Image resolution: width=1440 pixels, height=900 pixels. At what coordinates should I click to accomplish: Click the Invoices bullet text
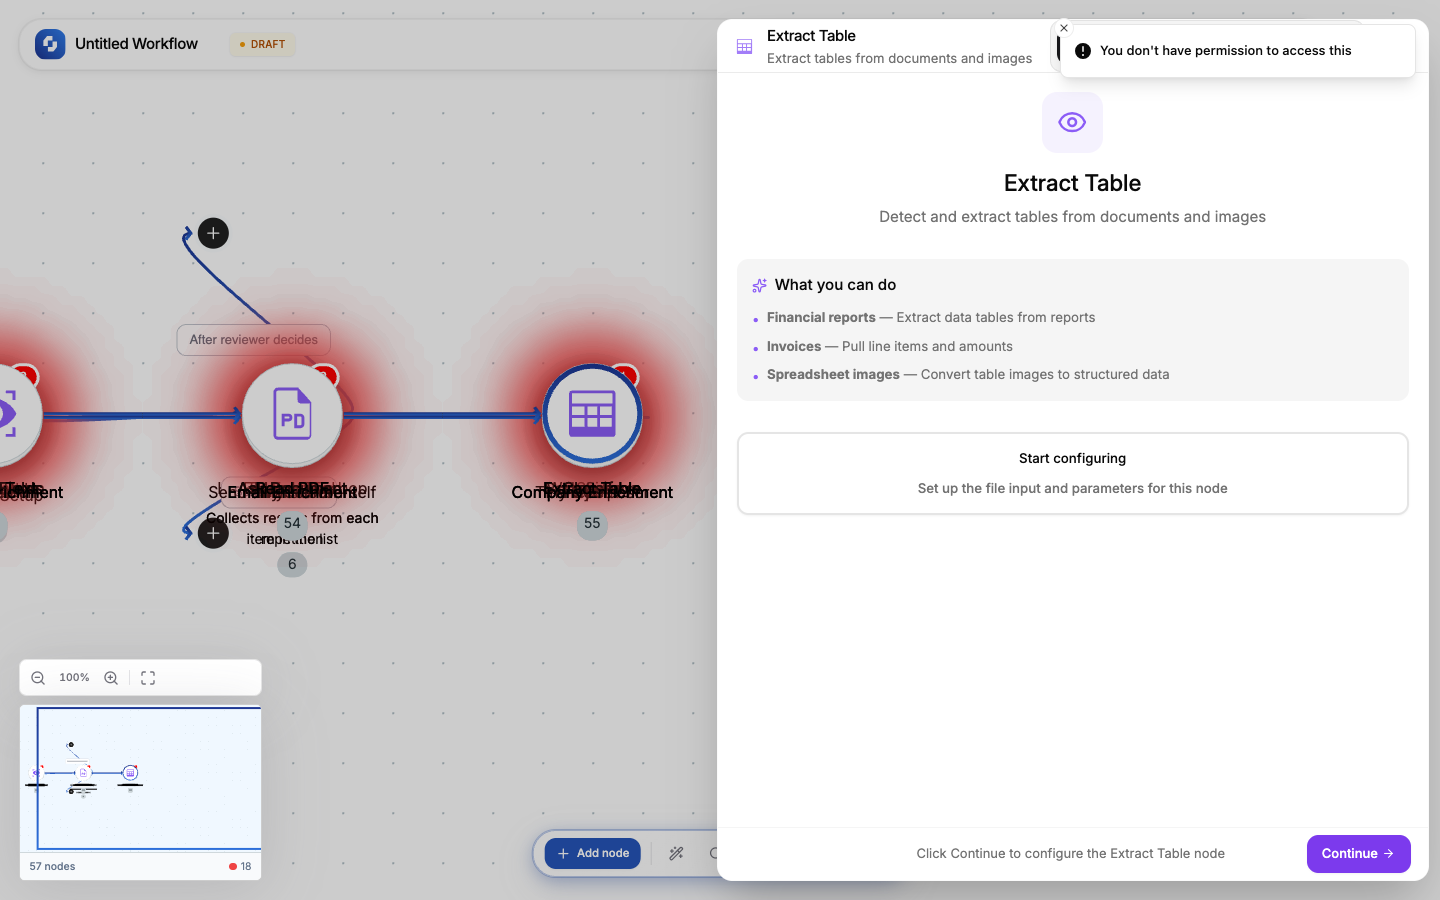(889, 346)
